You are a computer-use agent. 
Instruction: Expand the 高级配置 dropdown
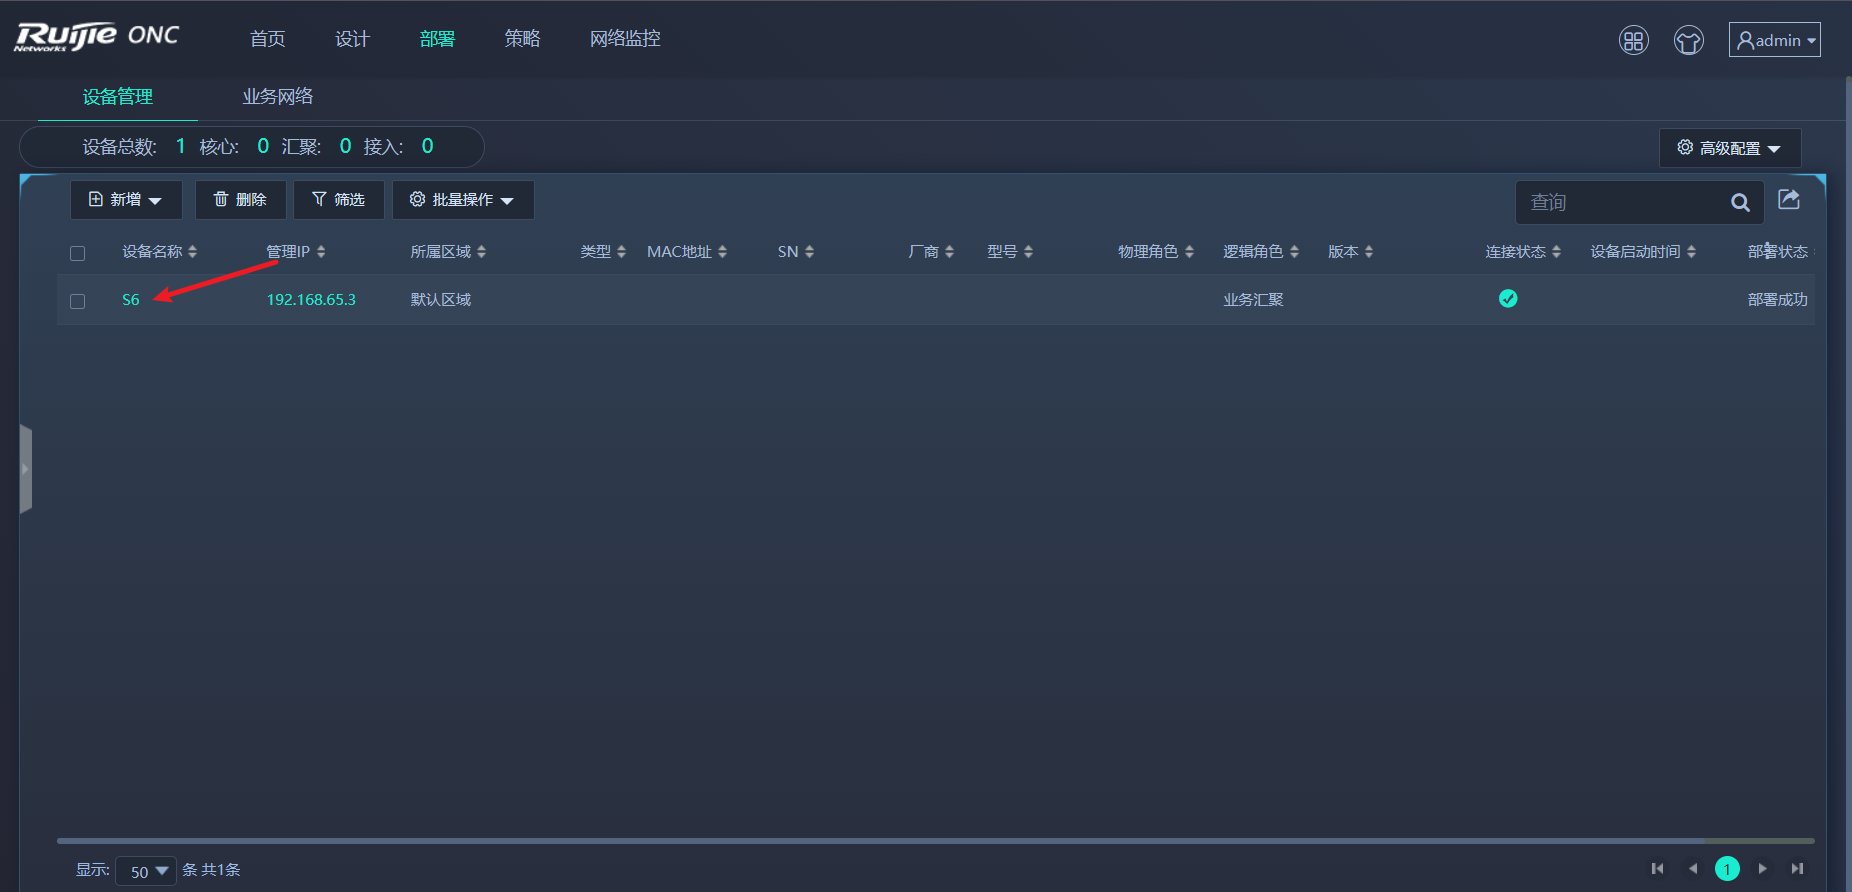point(1730,148)
